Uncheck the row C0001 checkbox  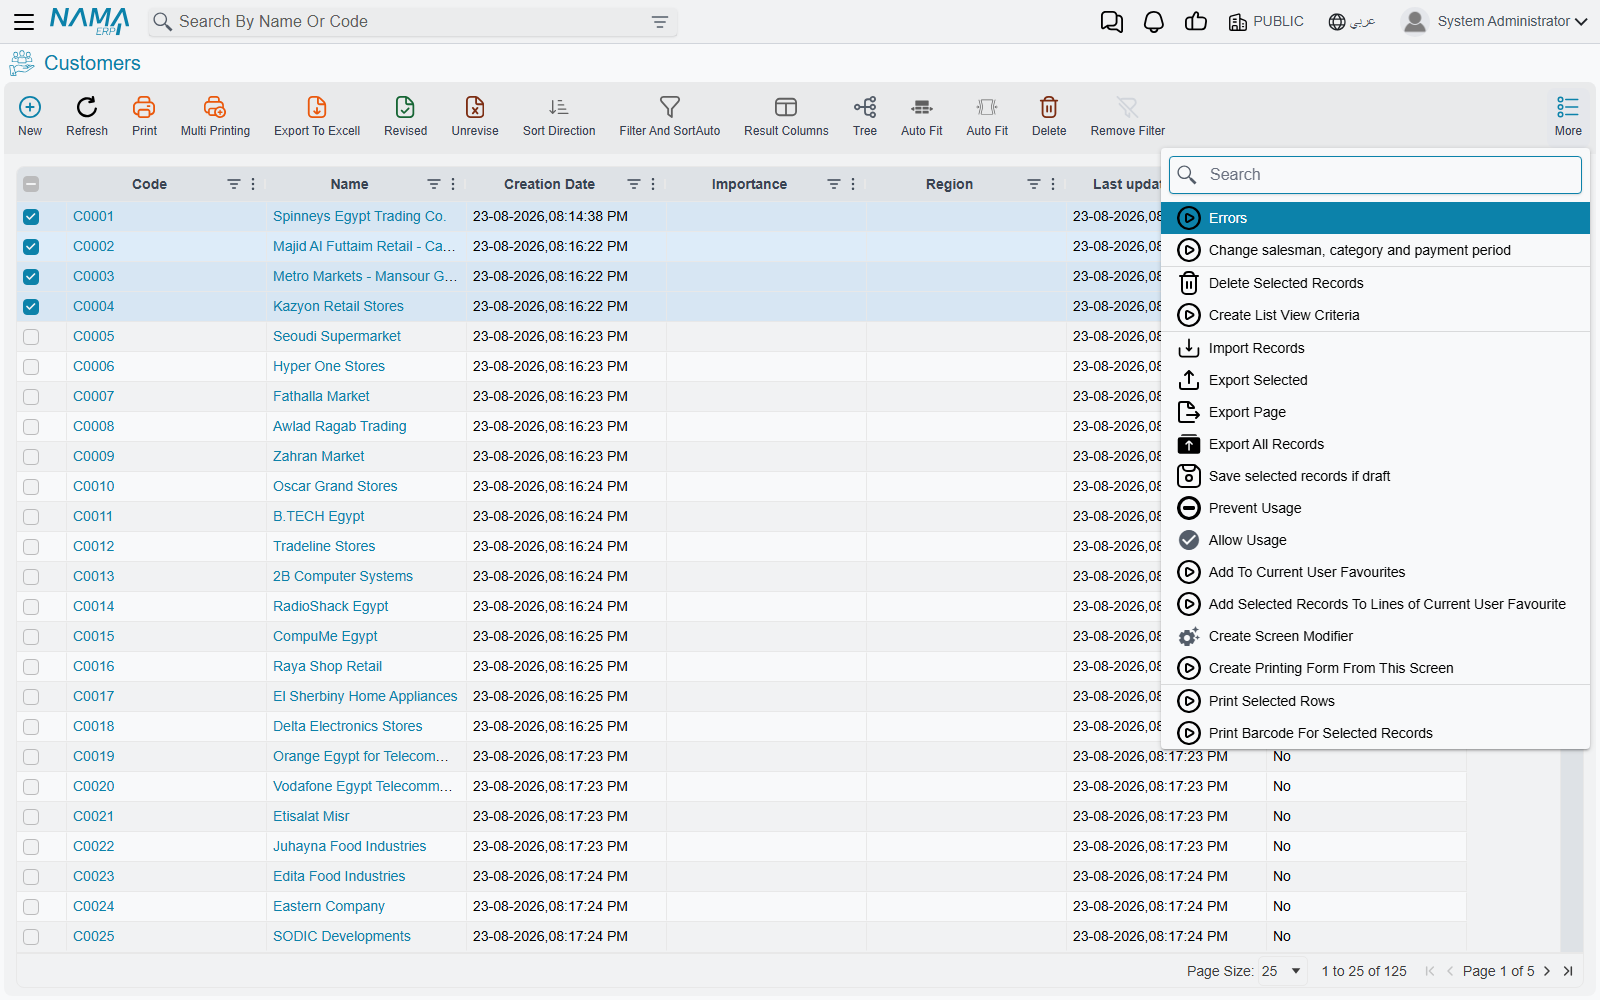click(x=31, y=217)
